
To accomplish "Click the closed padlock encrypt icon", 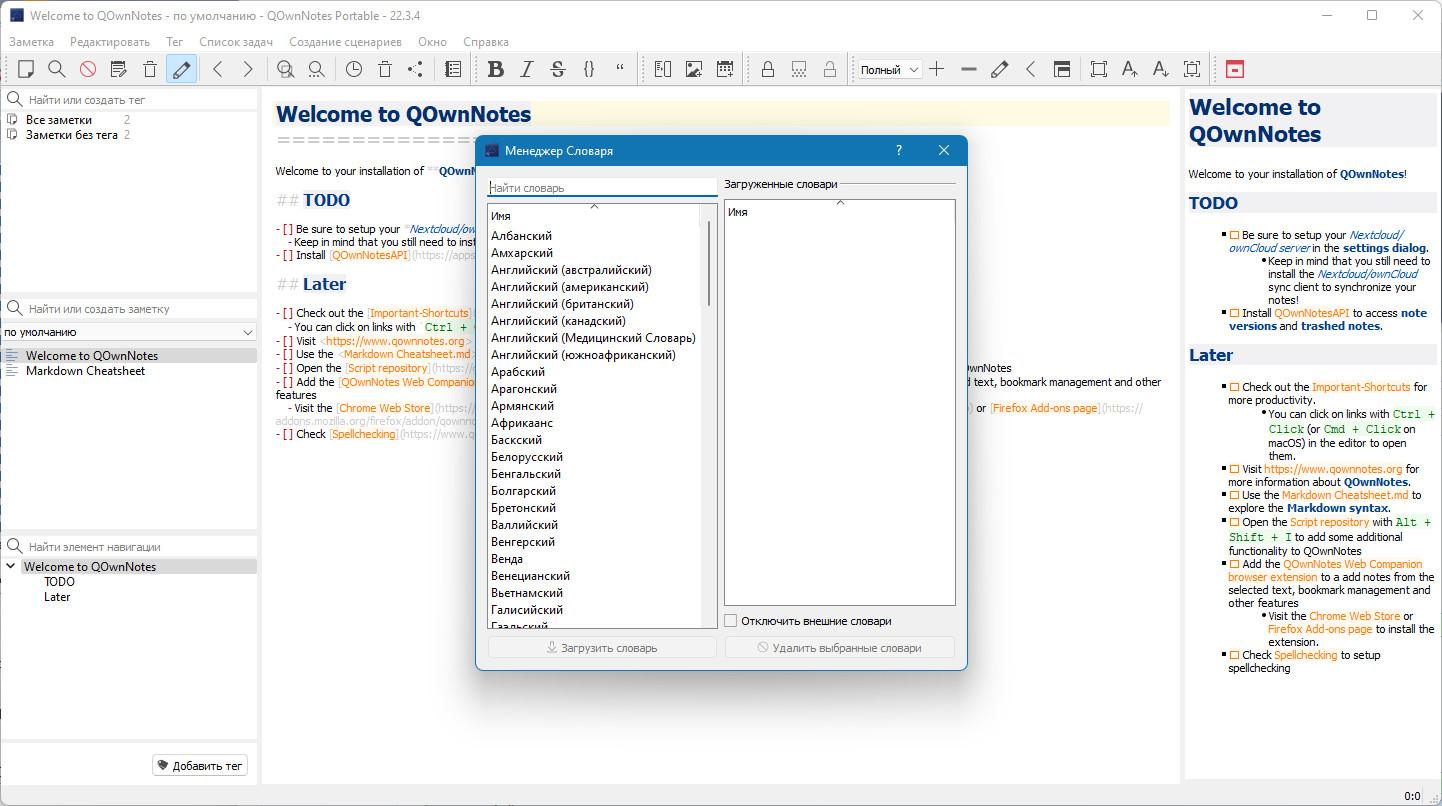I will pyautogui.click(x=767, y=69).
